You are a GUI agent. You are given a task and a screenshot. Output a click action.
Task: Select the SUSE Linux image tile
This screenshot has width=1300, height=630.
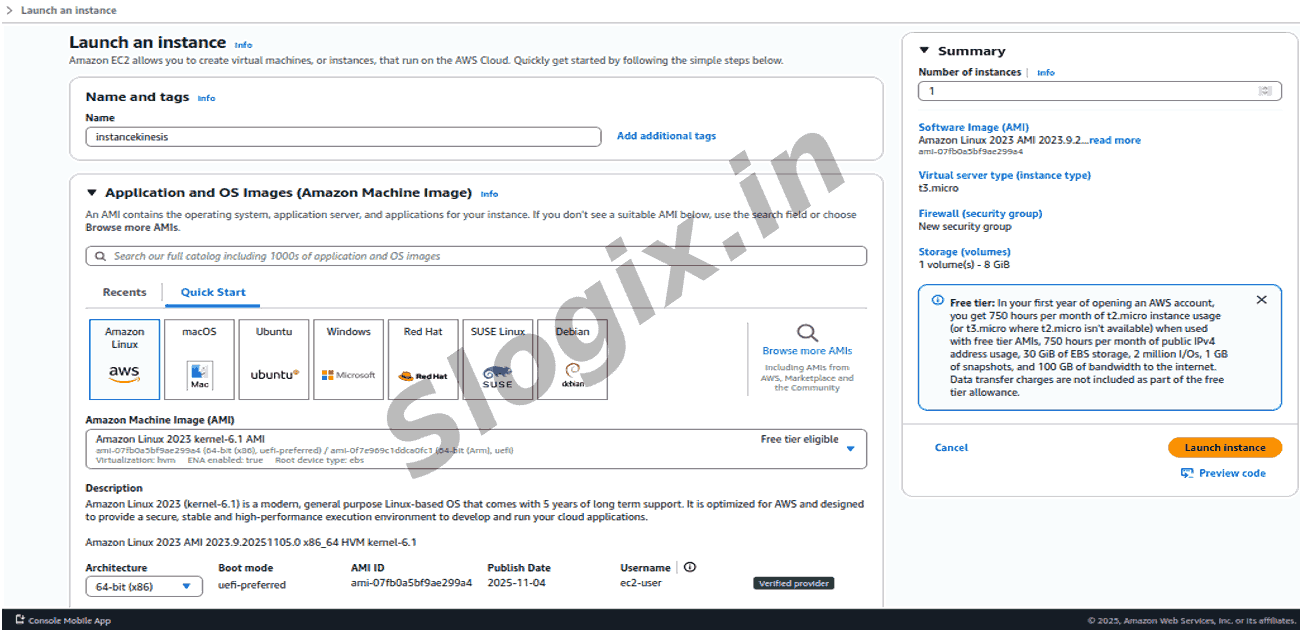tap(497, 359)
